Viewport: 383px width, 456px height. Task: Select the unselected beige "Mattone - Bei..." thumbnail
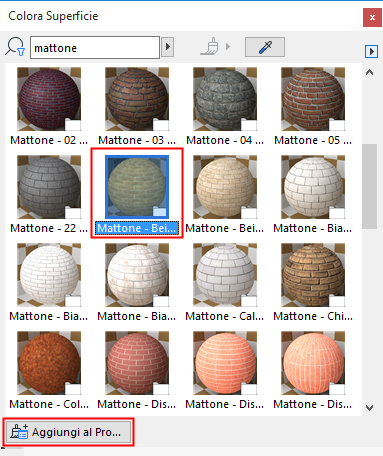(x=225, y=187)
